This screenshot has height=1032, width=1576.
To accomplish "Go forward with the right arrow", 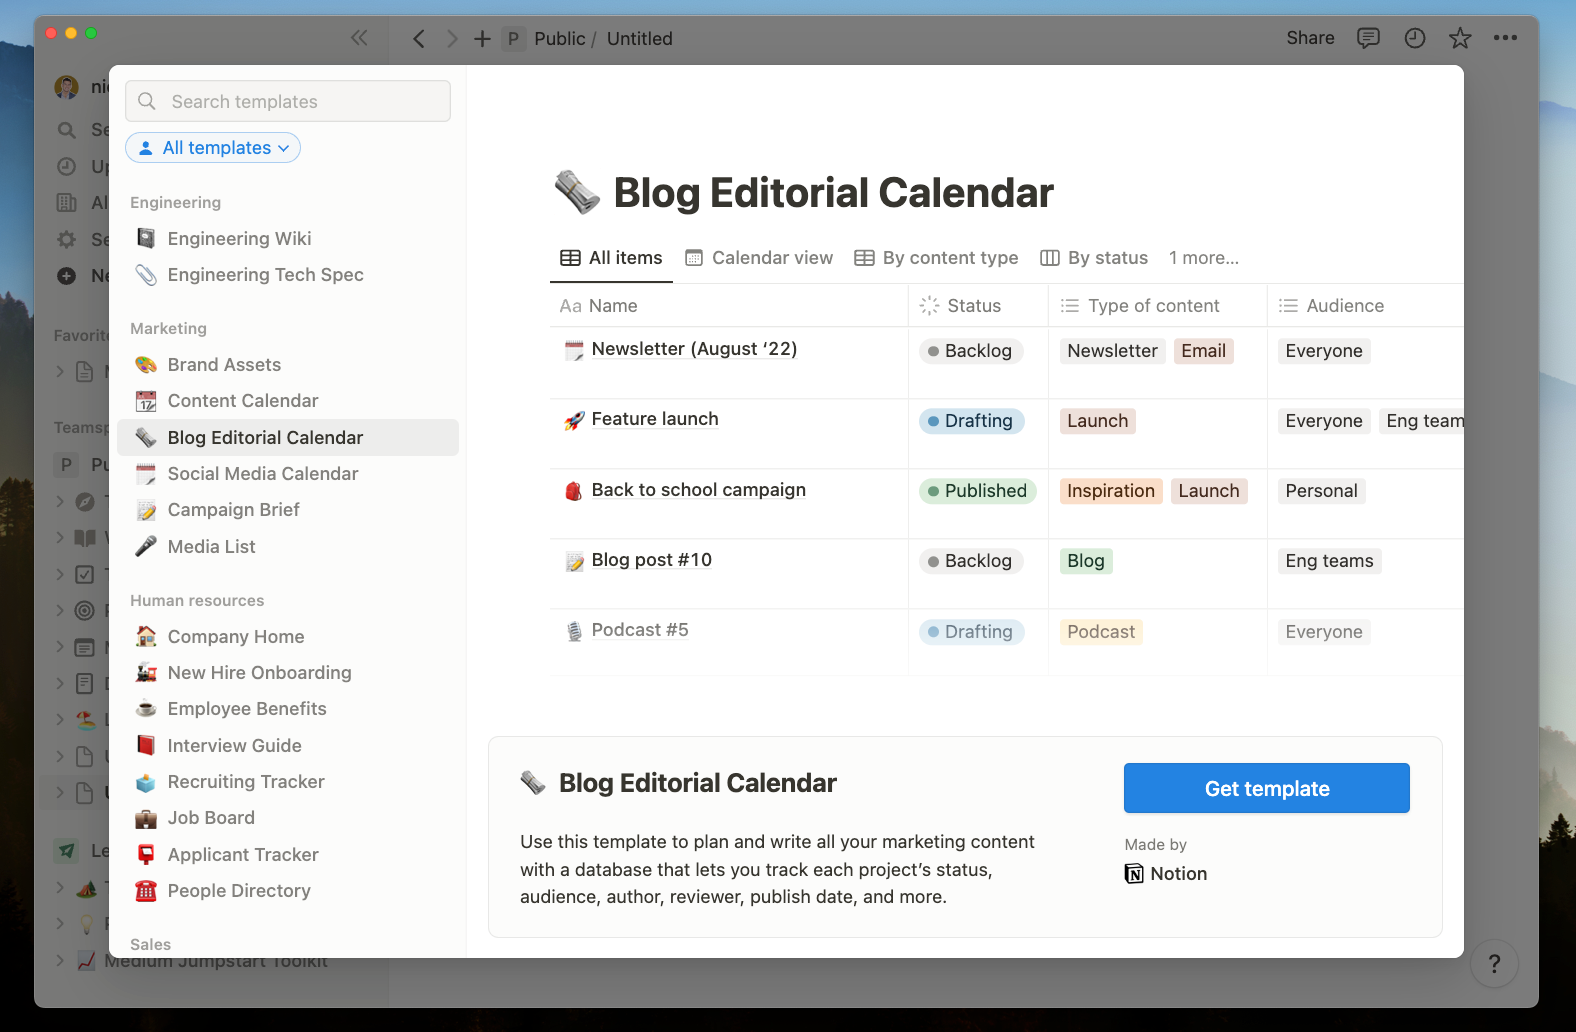I will [x=452, y=38].
